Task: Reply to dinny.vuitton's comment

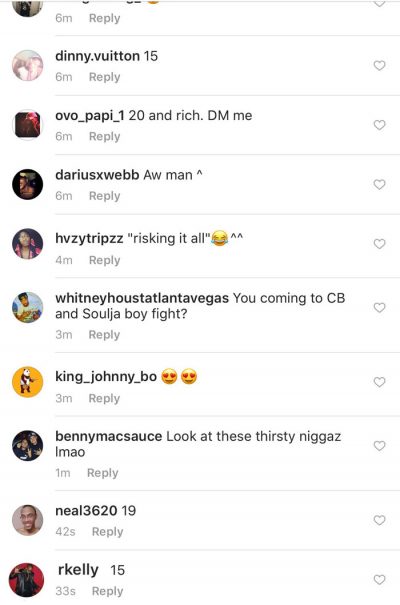Action: [x=105, y=77]
